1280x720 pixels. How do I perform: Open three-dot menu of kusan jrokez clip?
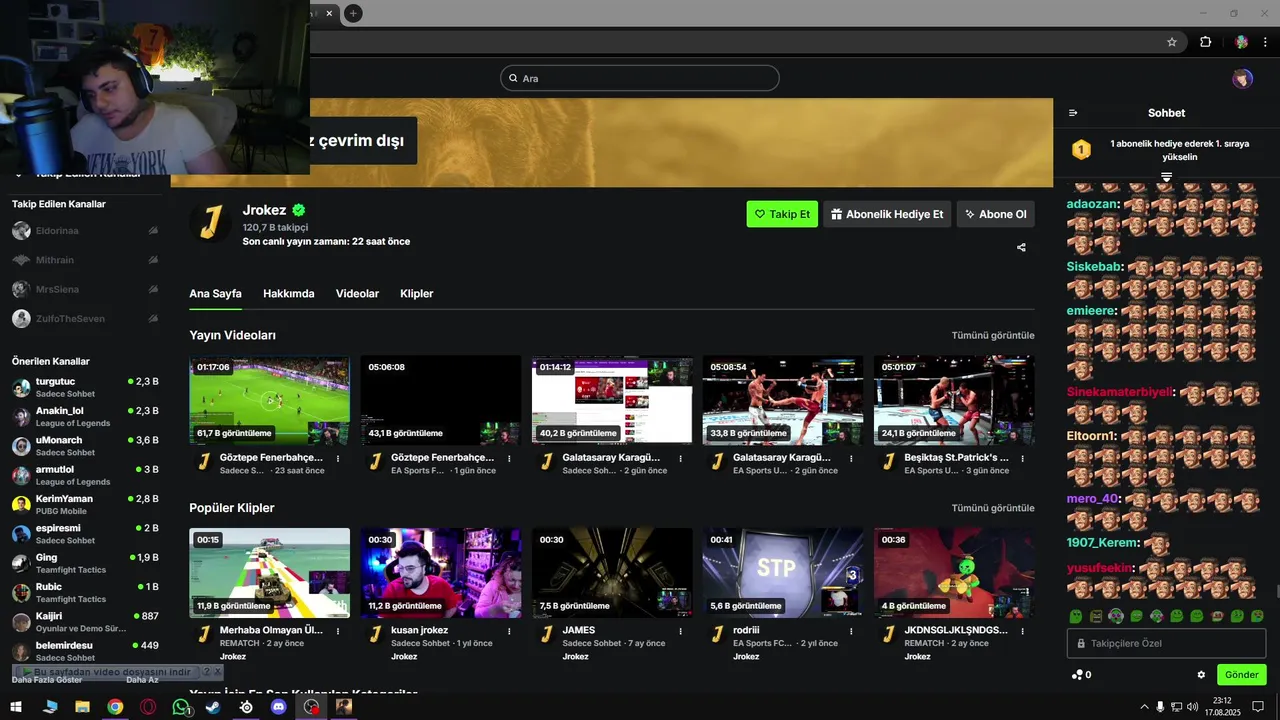(509, 632)
